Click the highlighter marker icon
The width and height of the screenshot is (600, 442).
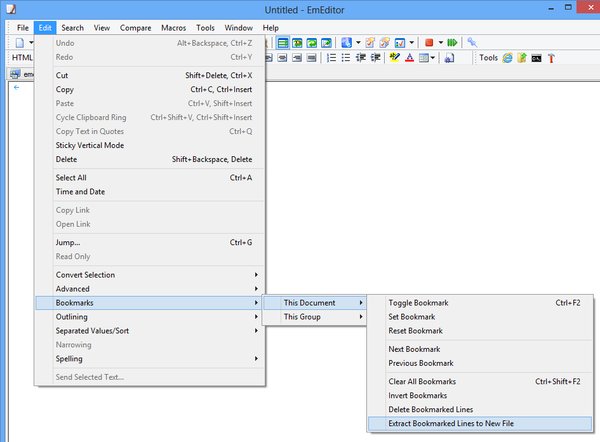click(x=394, y=58)
